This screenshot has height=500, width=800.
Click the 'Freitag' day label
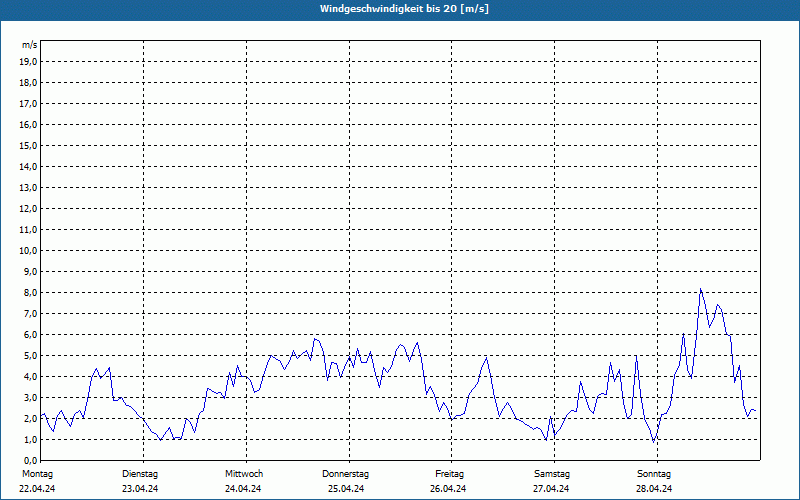(x=449, y=474)
